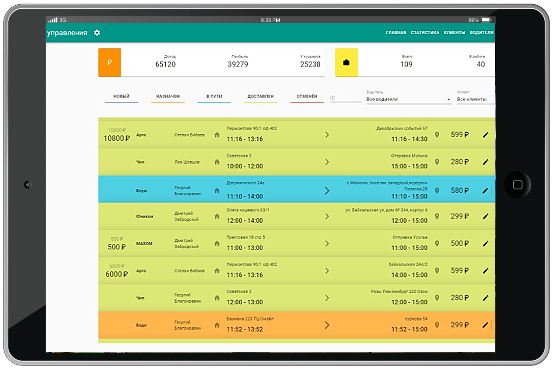Click map pin in the 500 ₽ Maxom row
Image resolution: width=554 pixels, height=369 pixels.
(x=437, y=244)
